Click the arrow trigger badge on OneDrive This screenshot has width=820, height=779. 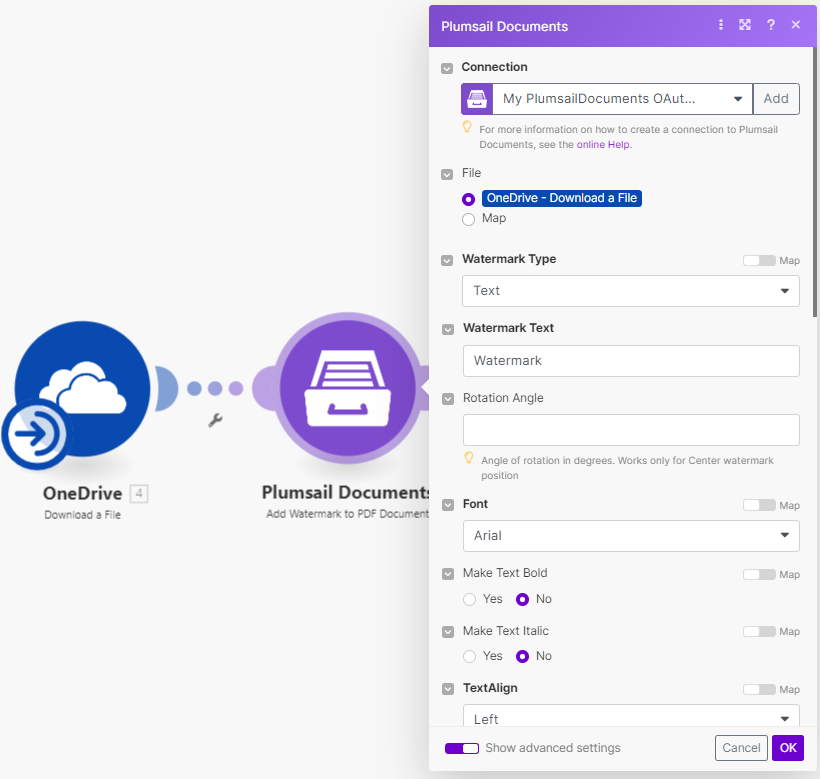click(x=35, y=433)
